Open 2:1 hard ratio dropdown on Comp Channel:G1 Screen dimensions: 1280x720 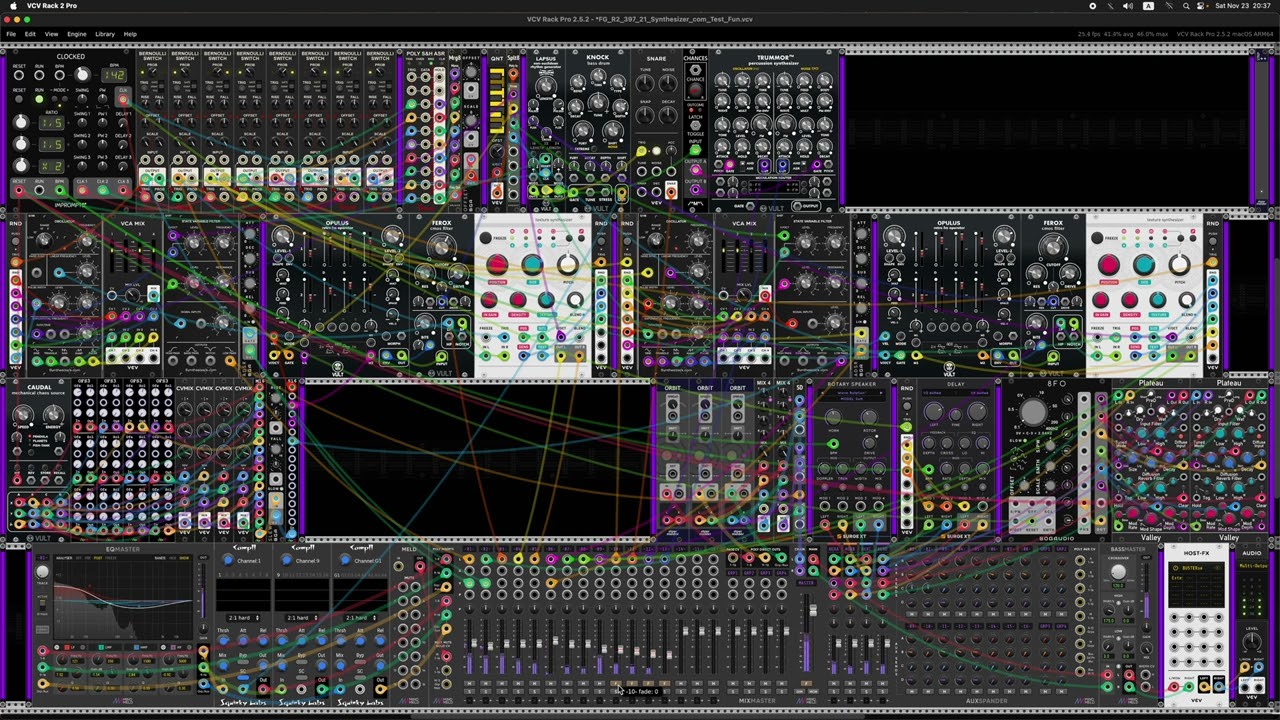360,618
